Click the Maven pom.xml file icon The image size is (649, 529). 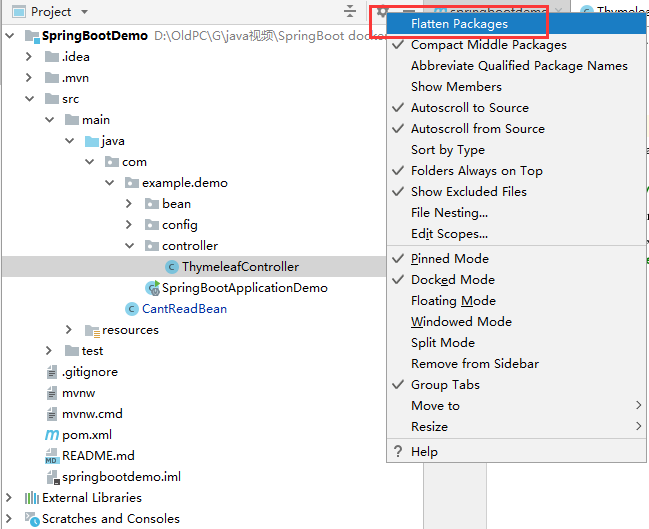coord(52,435)
